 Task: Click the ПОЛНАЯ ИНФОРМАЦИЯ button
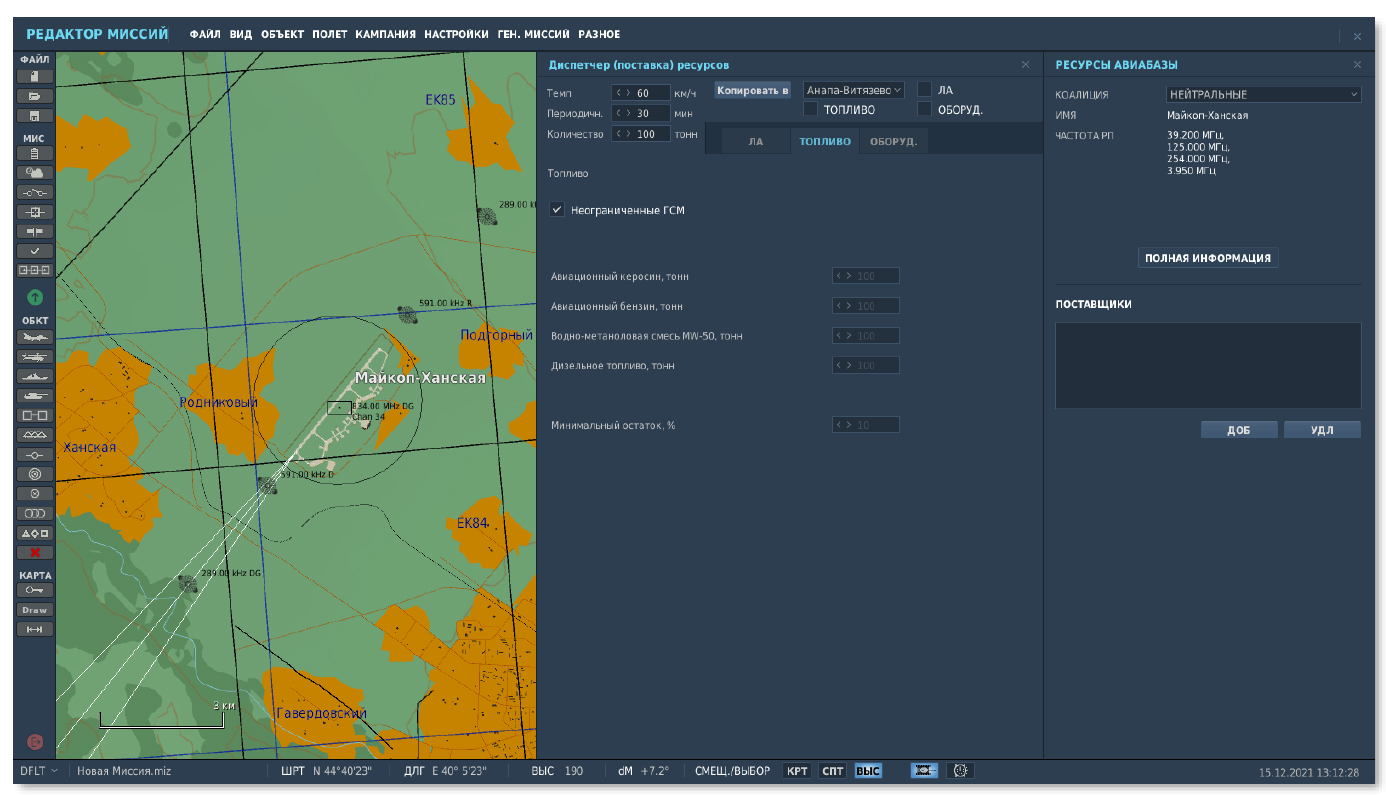pyautogui.click(x=1207, y=258)
